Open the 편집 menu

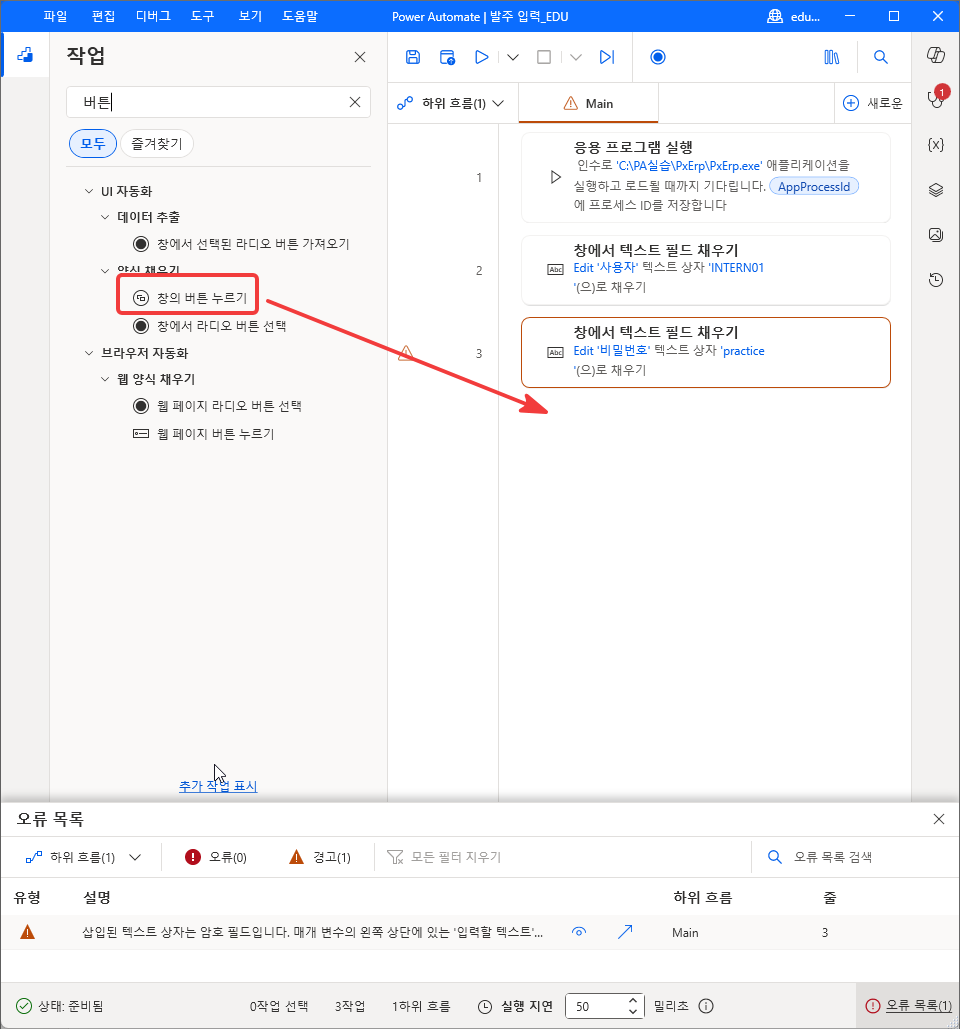tap(103, 16)
